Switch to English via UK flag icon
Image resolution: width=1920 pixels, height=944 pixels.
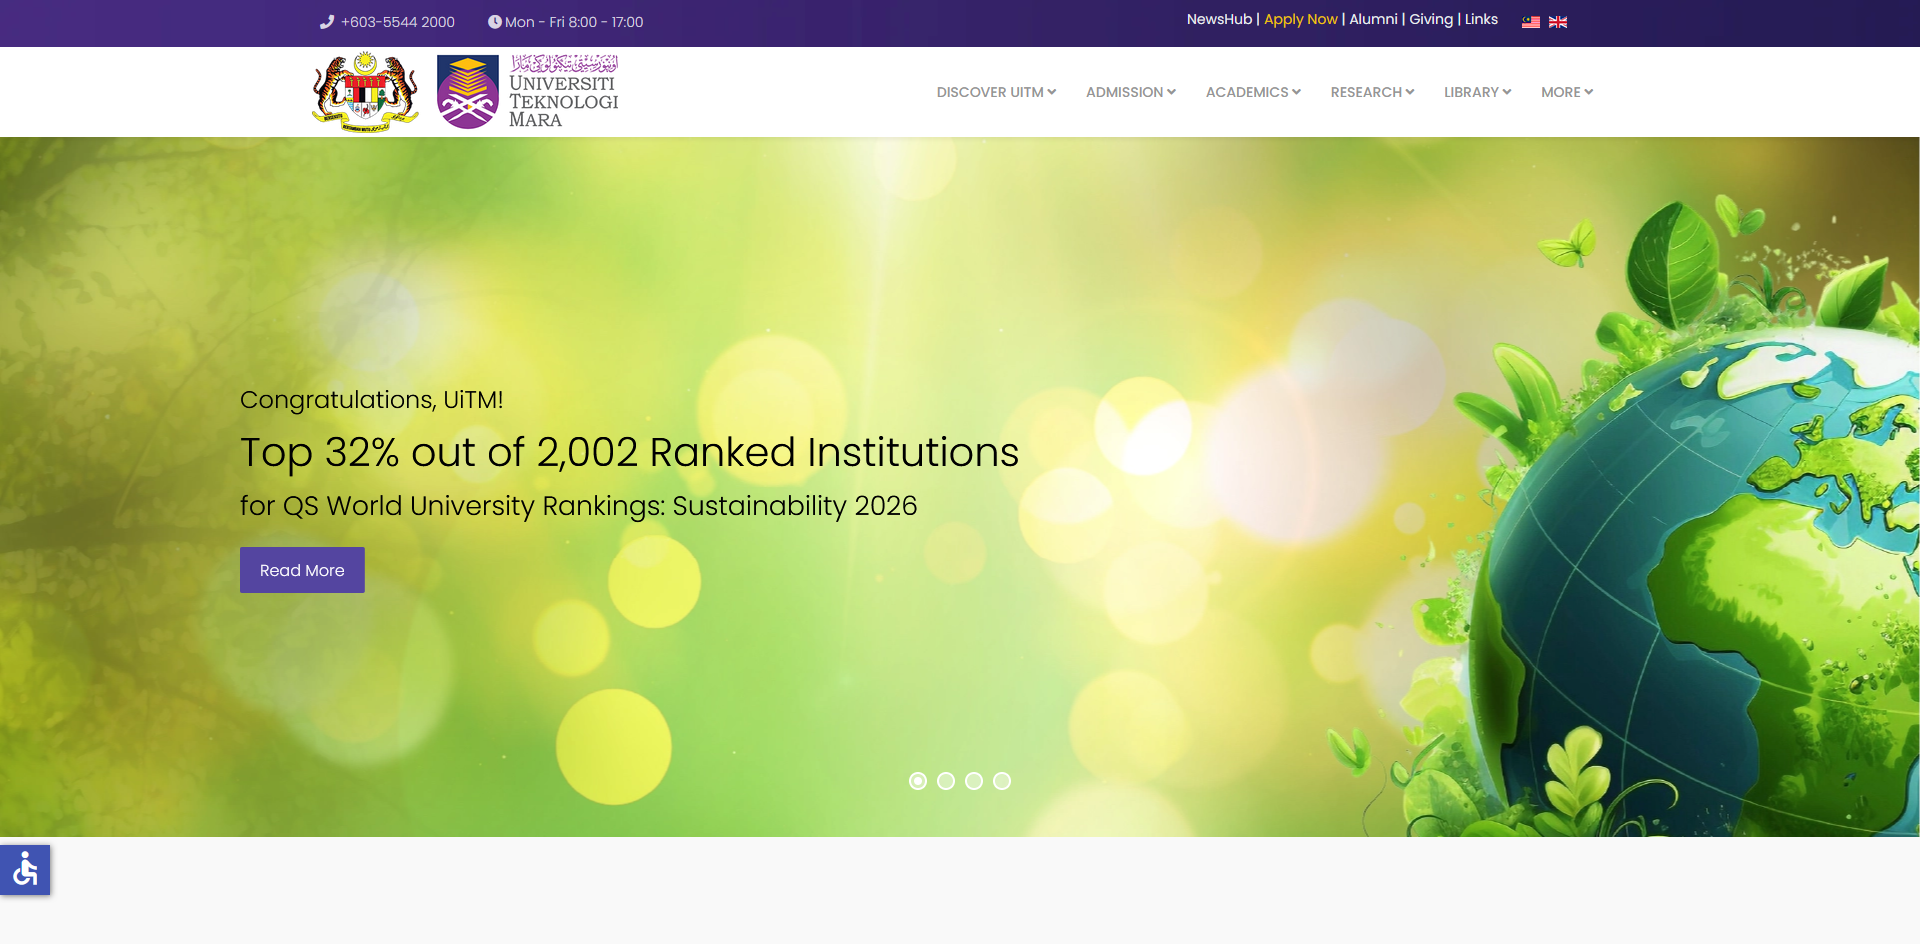[x=1558, y=22]
